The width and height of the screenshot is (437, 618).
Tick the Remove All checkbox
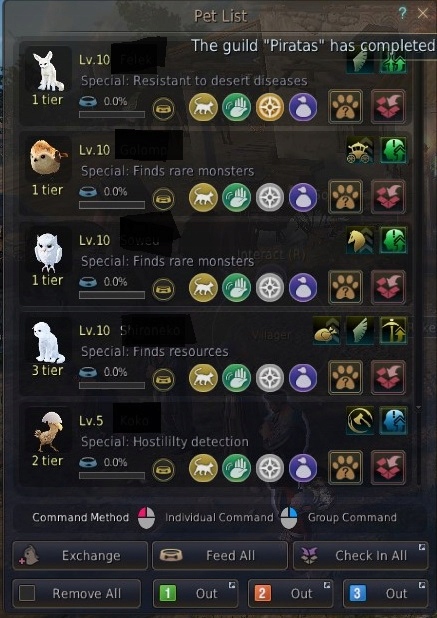[x=27, y=593]
